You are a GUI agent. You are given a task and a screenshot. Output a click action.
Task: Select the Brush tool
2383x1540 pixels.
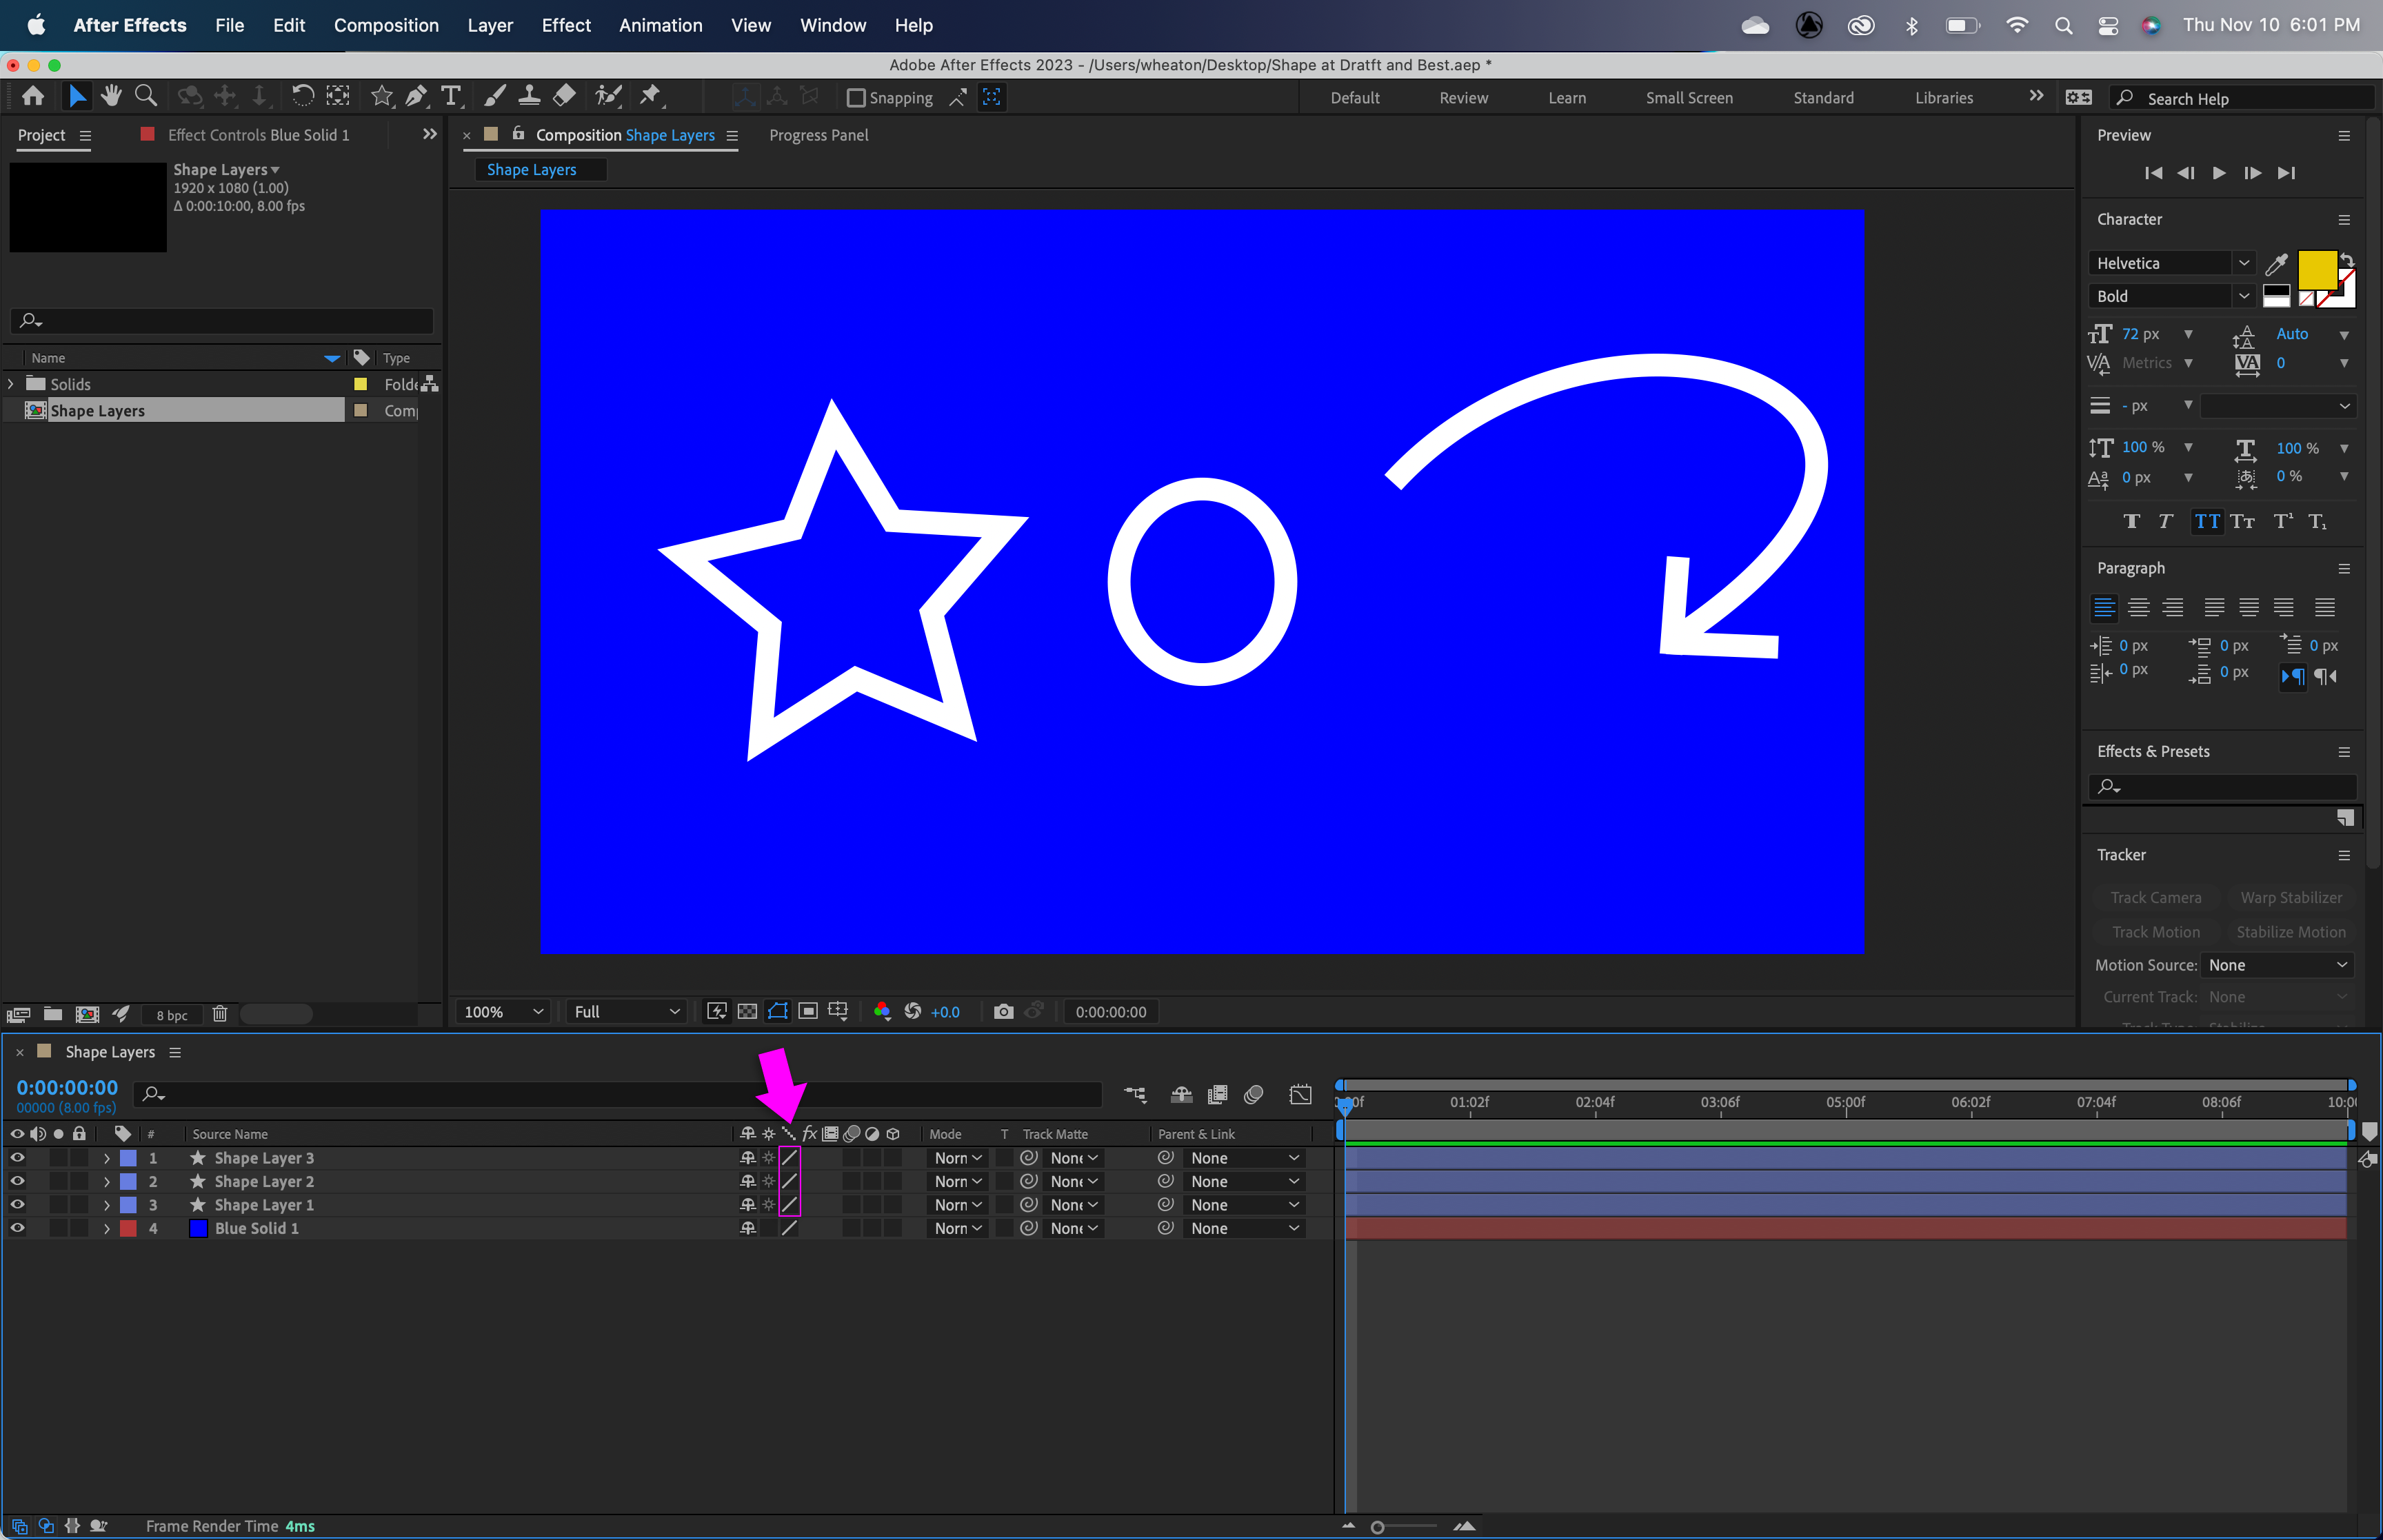click(x=494, y=95)
